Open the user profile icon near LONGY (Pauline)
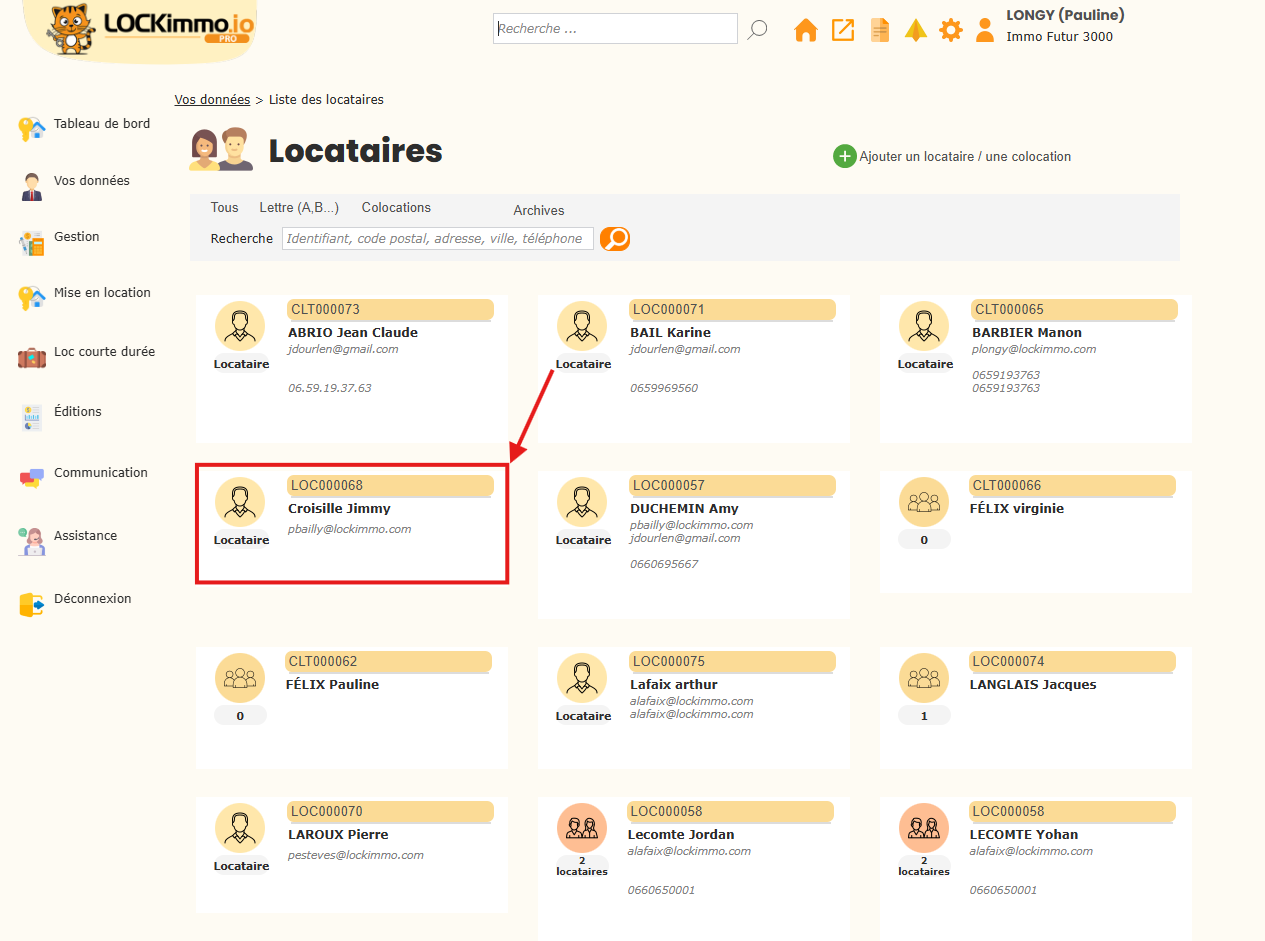Viewport: 1265px width, 941px height. [985, 30]
